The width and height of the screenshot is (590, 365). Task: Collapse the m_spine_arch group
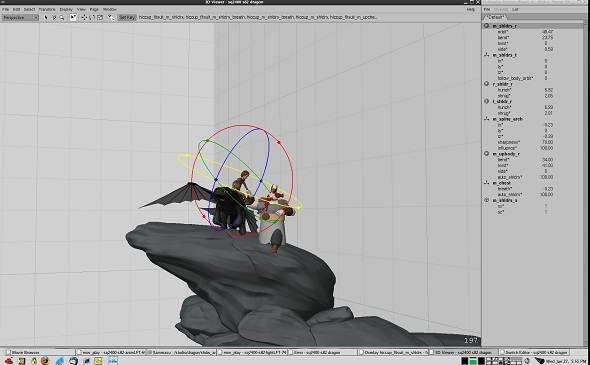click(487, 119)
